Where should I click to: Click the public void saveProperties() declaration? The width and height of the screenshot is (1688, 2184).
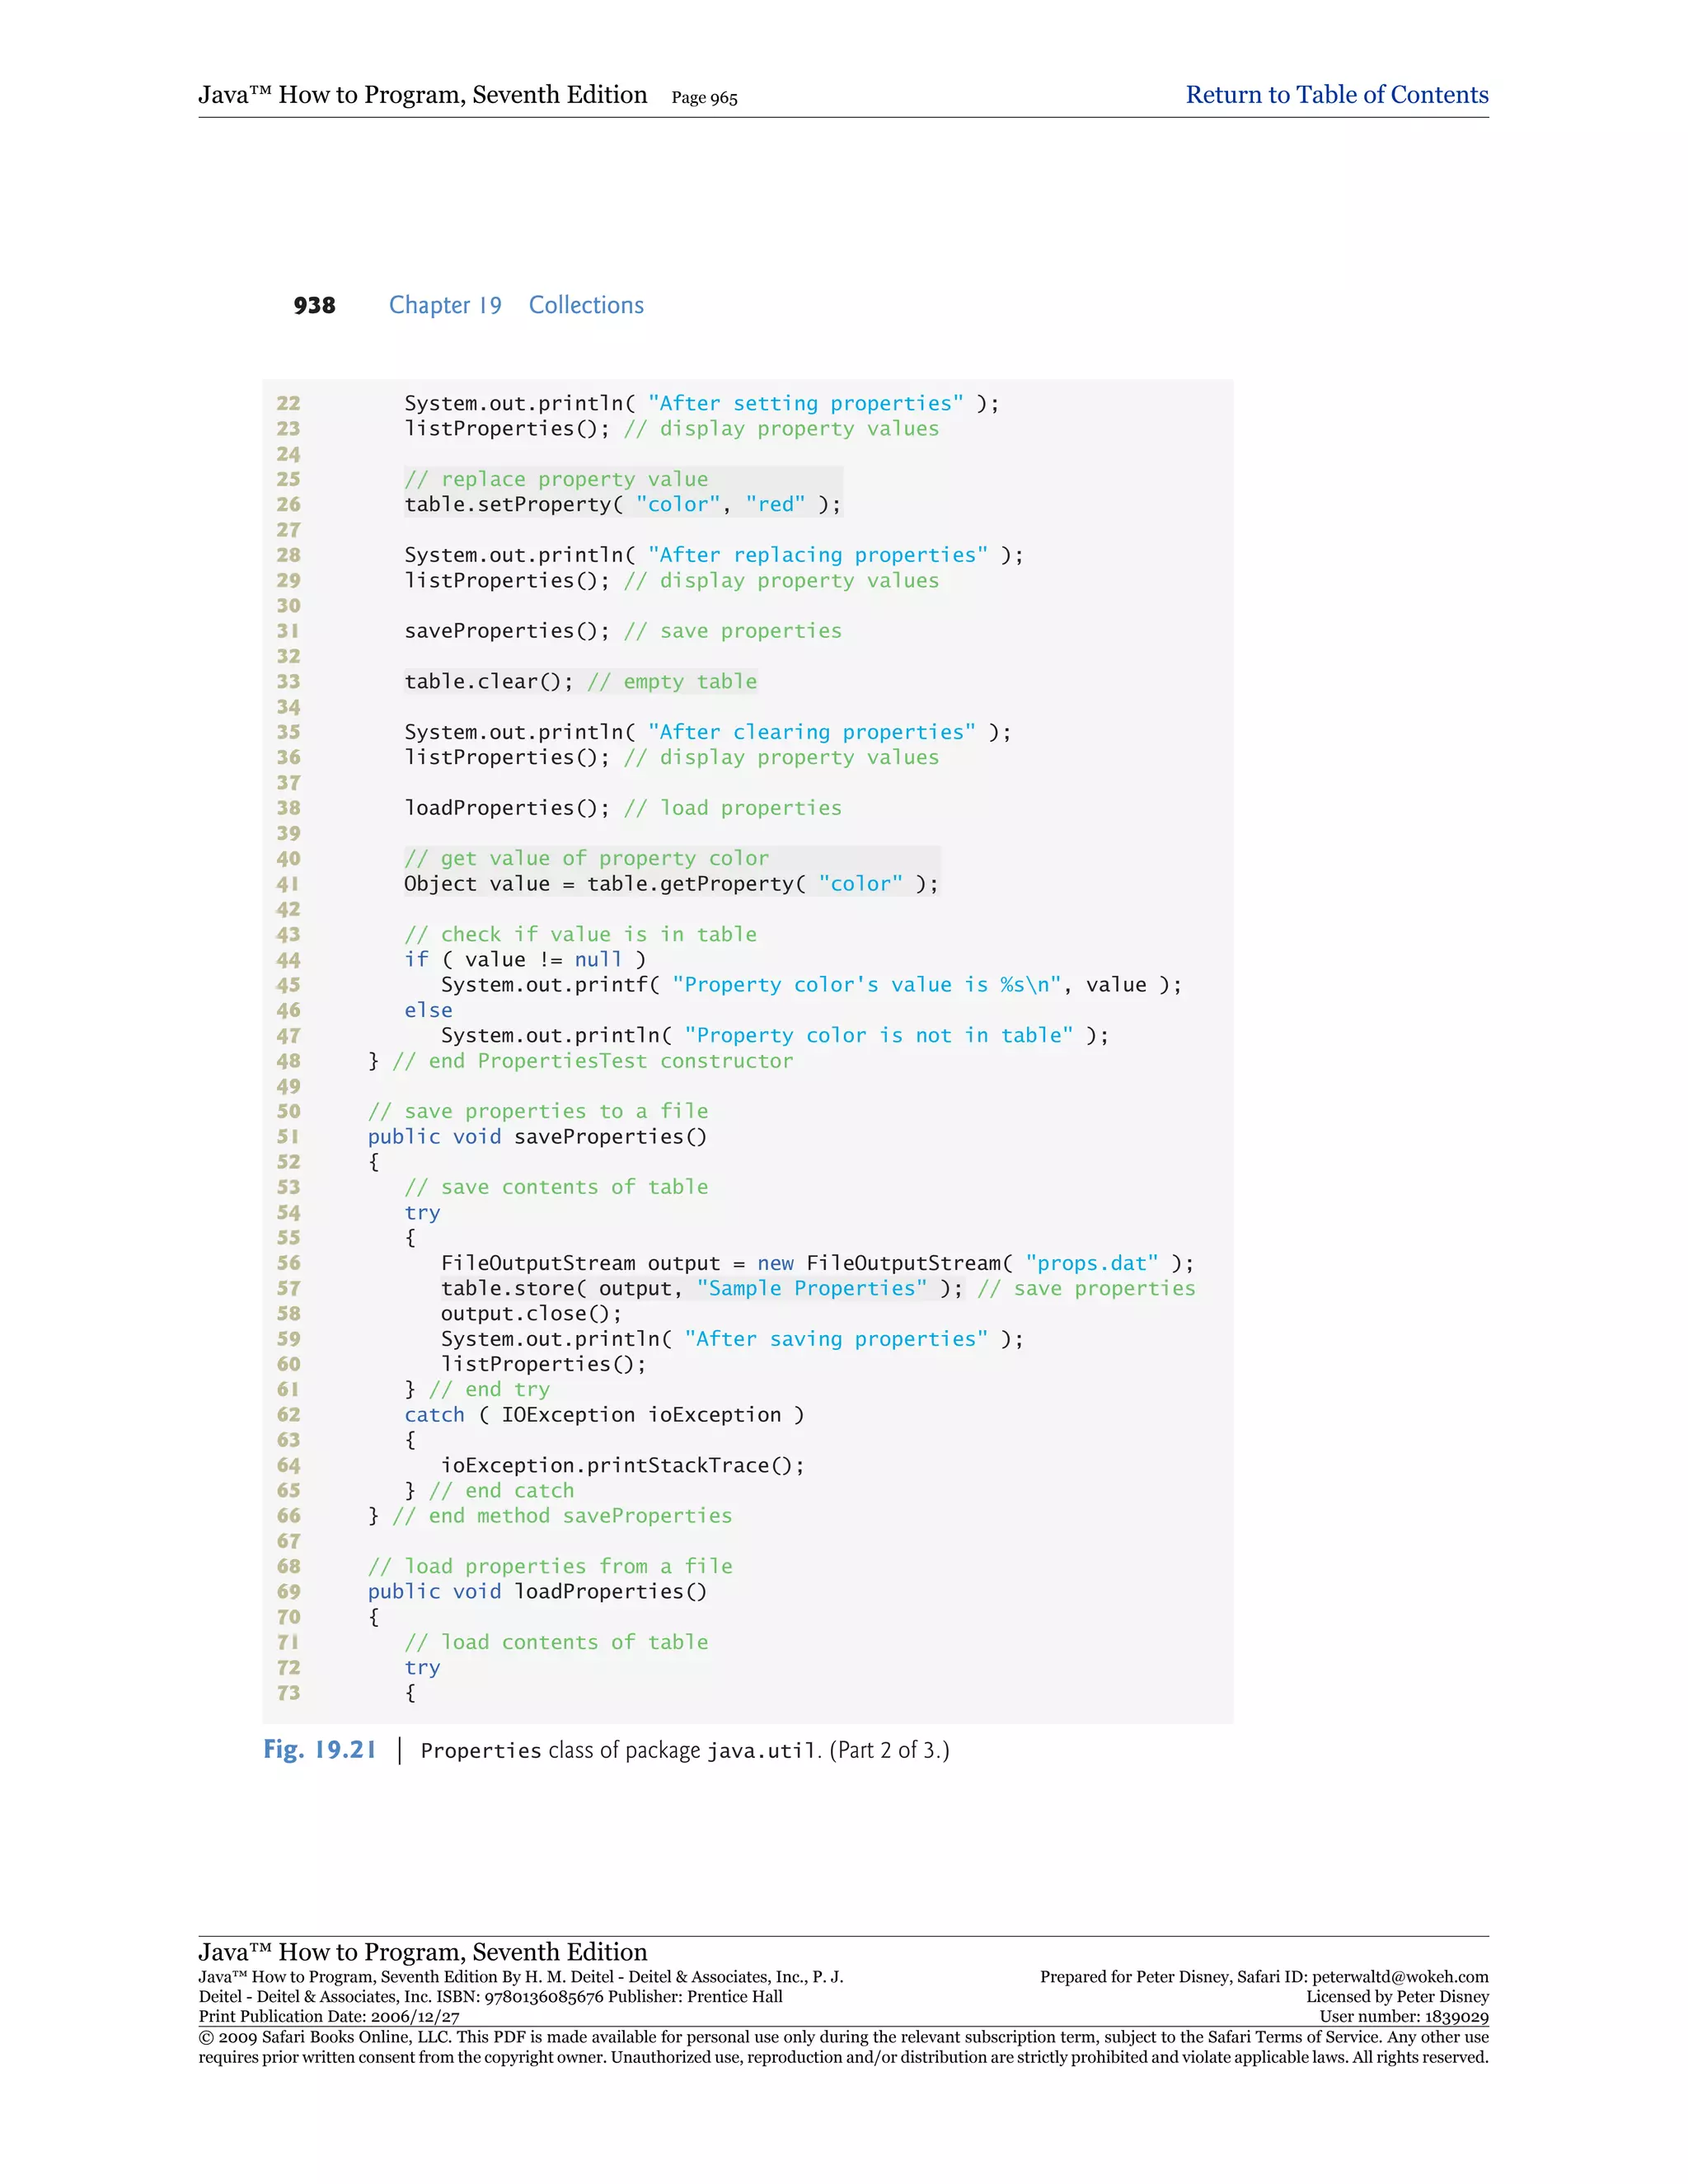(537, 1136)
